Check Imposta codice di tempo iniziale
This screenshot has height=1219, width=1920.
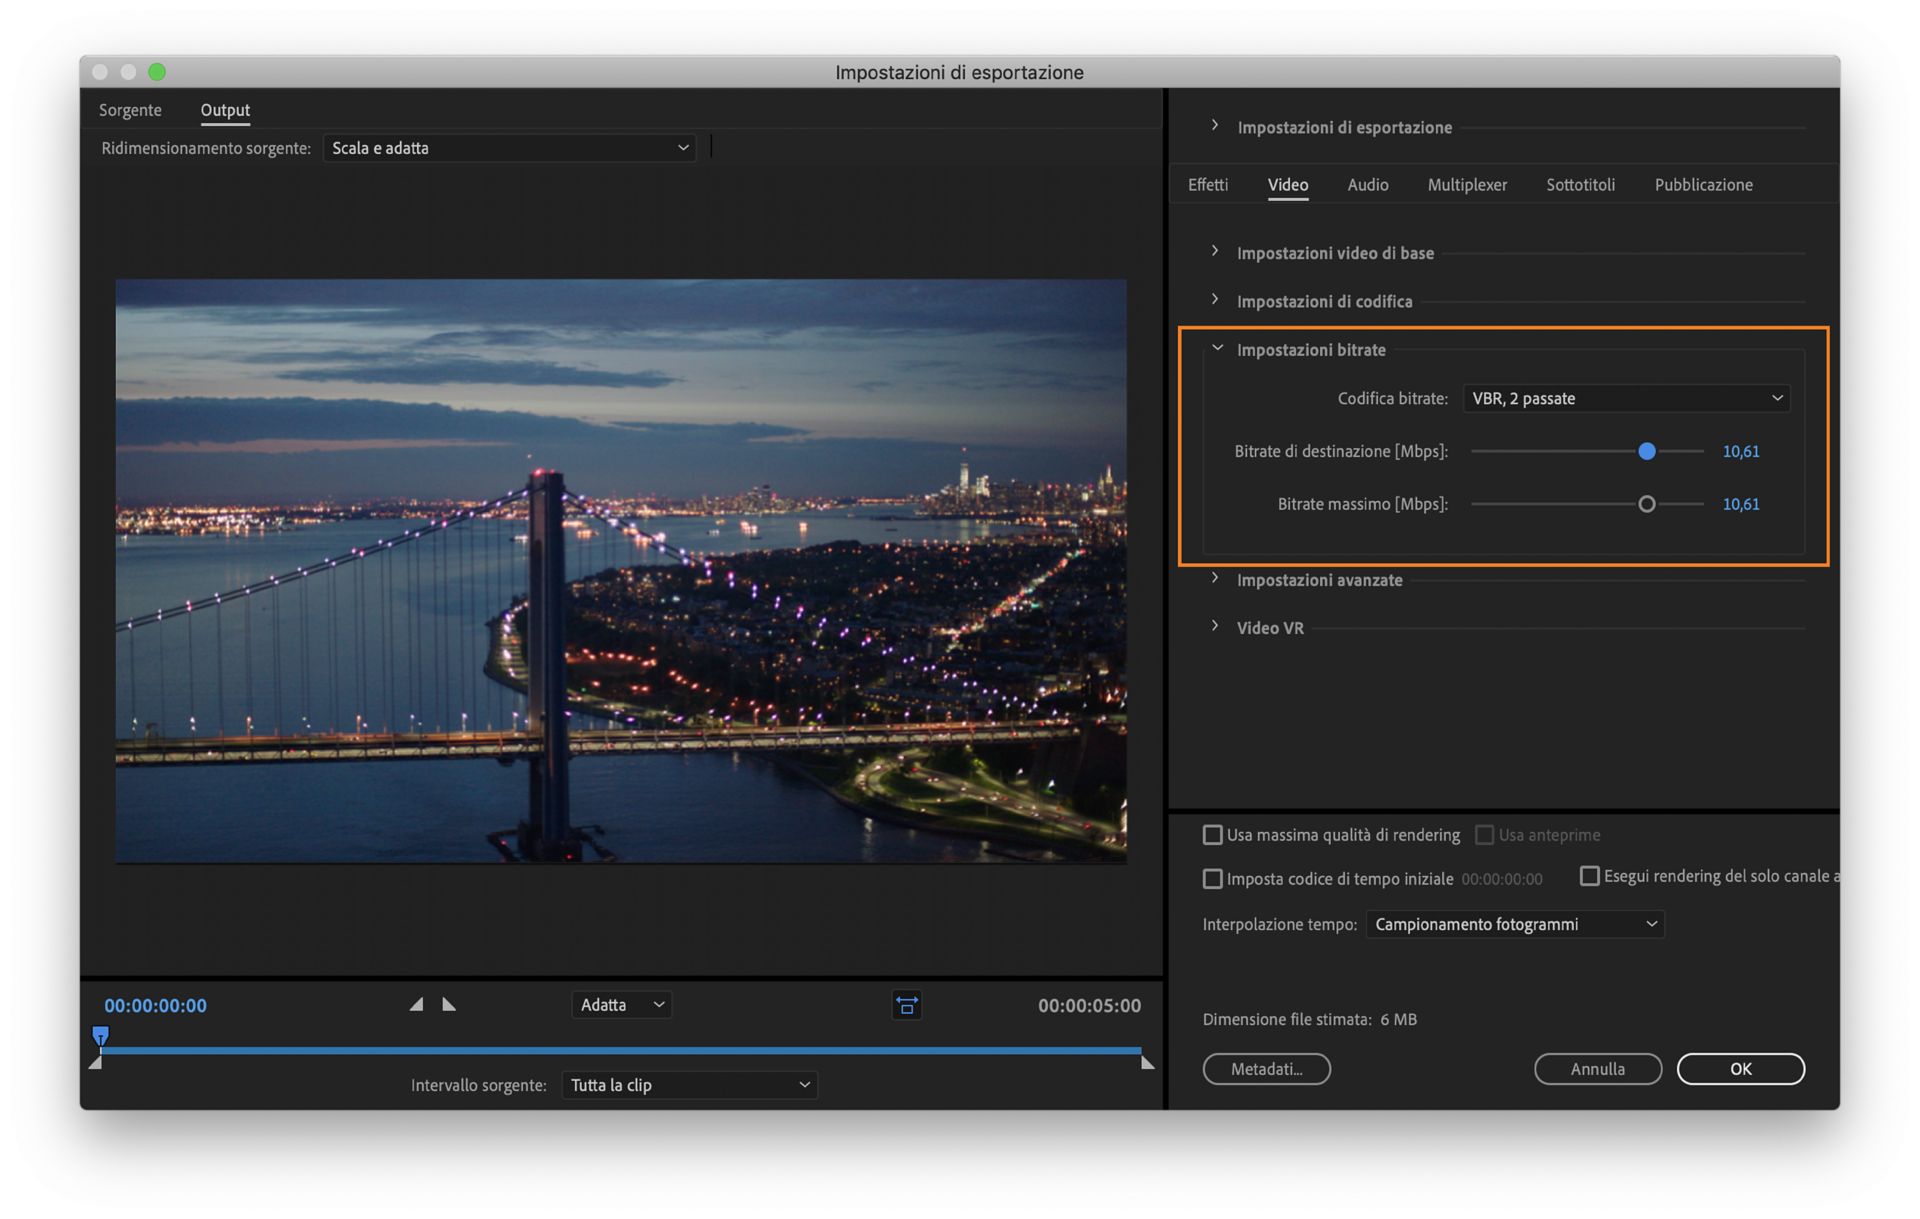pyautogui.click(x=1212, y=878)
